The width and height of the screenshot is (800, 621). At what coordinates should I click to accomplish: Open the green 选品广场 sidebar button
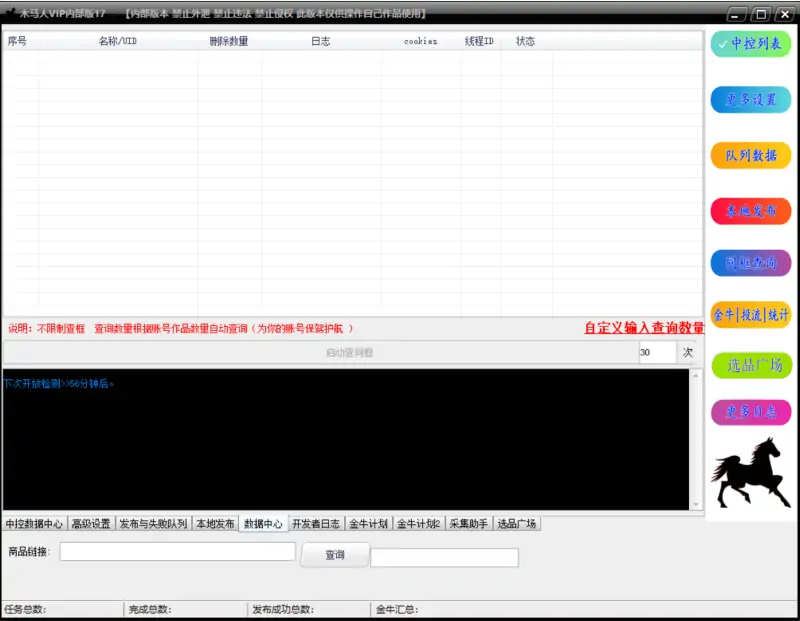pyautogui.click(x=751, y=365)
